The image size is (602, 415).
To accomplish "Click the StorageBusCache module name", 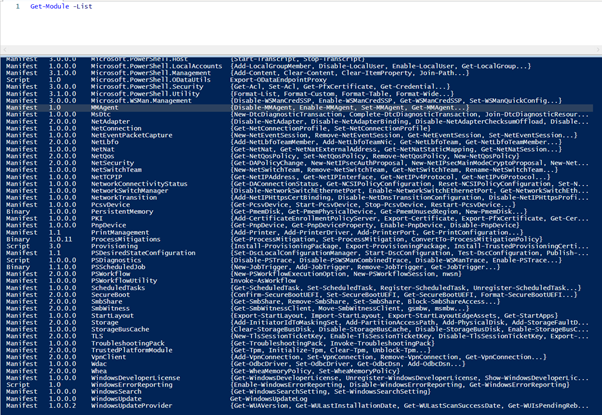I will pos(120,329).
